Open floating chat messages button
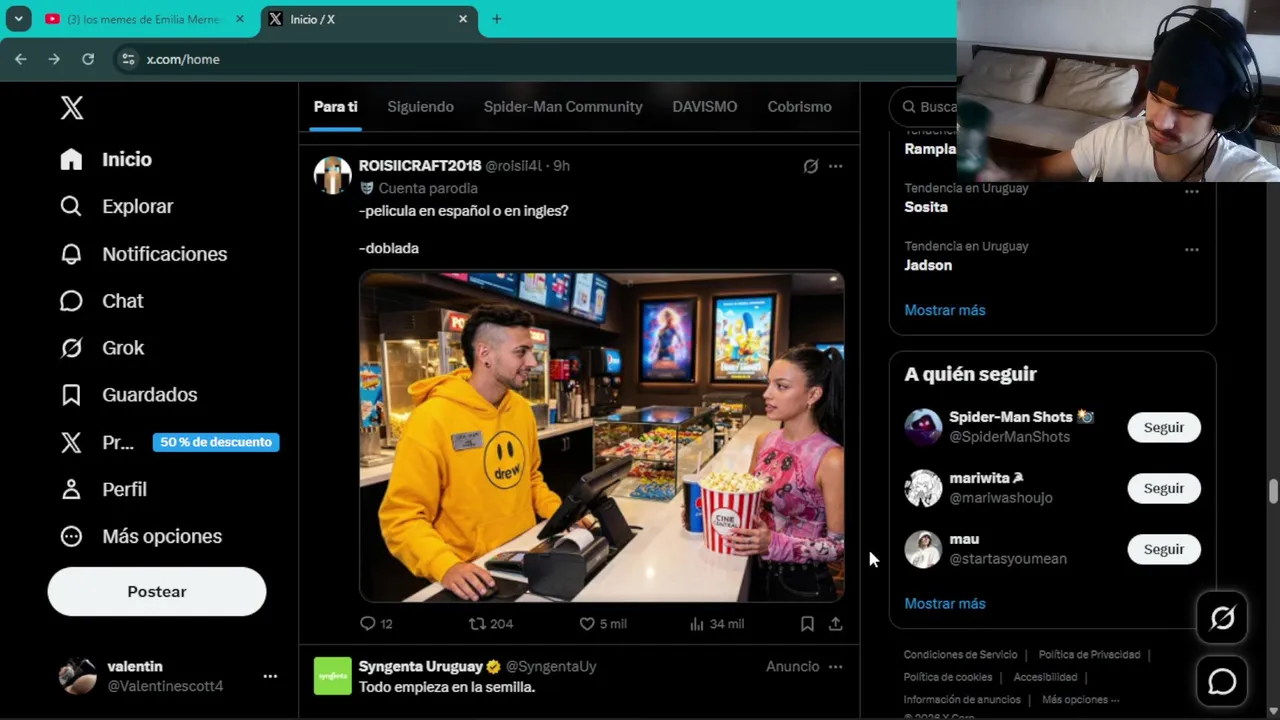Viewport: 1280px width, 720px height. click(1222, 681)
